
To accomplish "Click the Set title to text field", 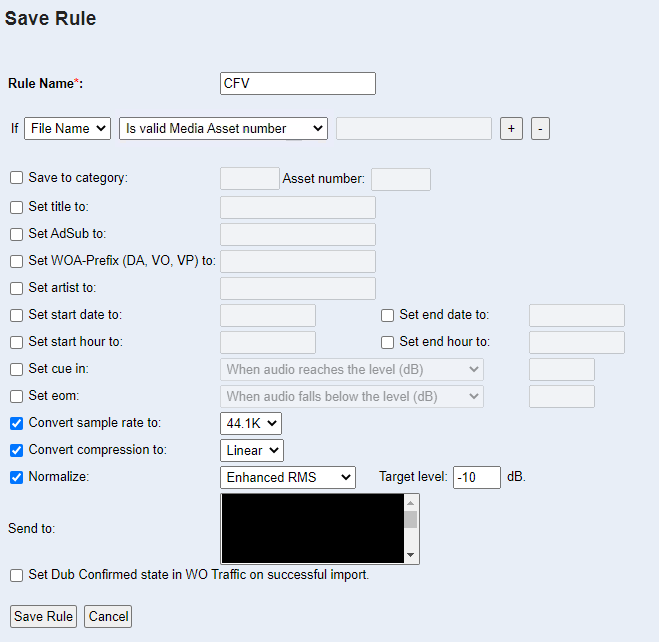I will [298, 207].
